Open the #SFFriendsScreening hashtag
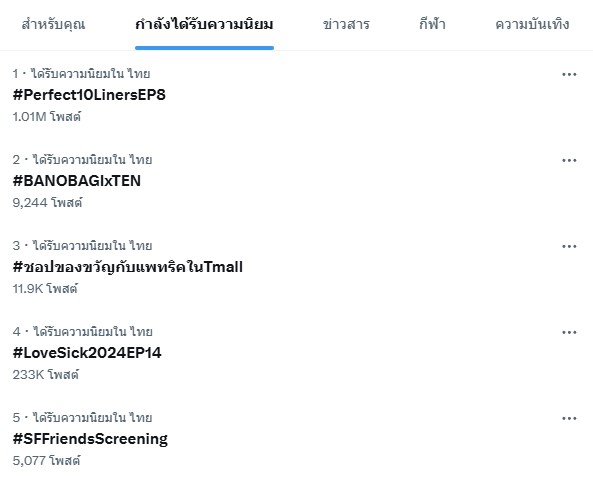The image size is (593, 480). [x=90, y=439]
